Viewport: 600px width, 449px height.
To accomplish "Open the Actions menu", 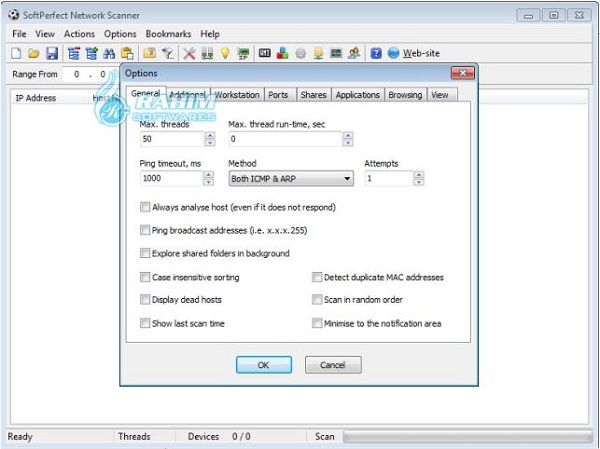I will point(79,34).
